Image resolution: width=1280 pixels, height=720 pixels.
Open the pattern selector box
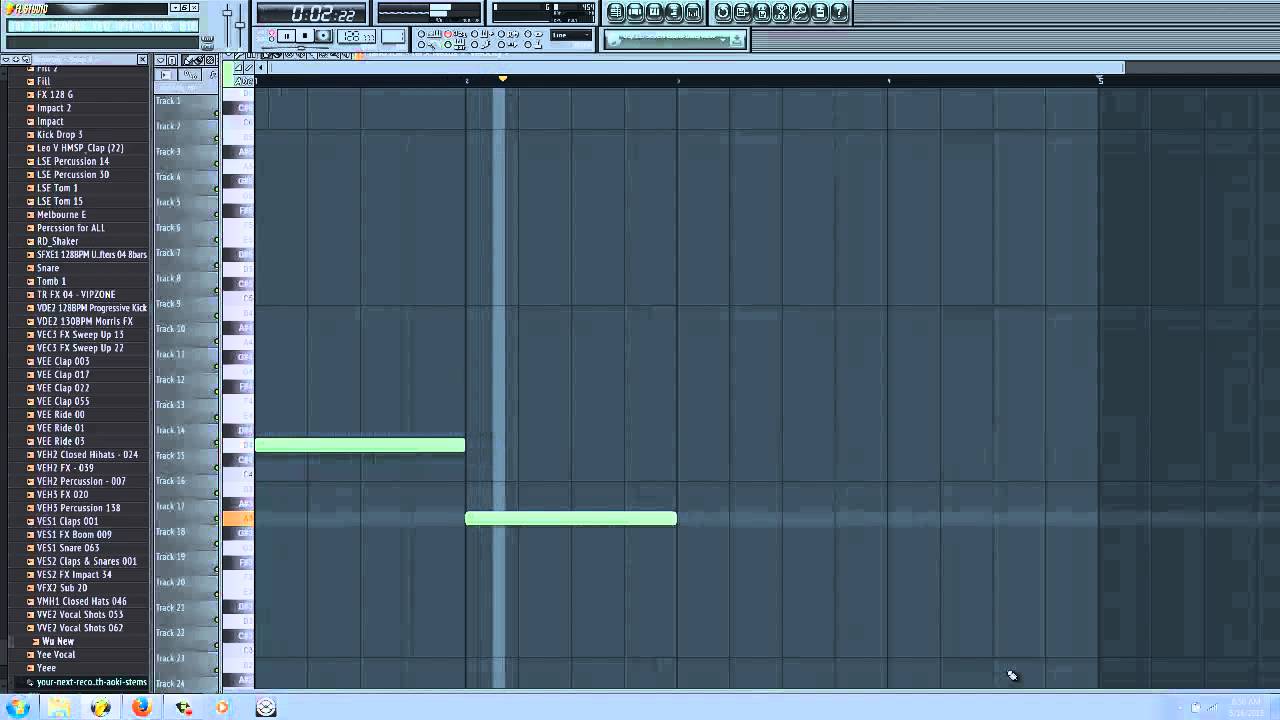tap(393, 36)
